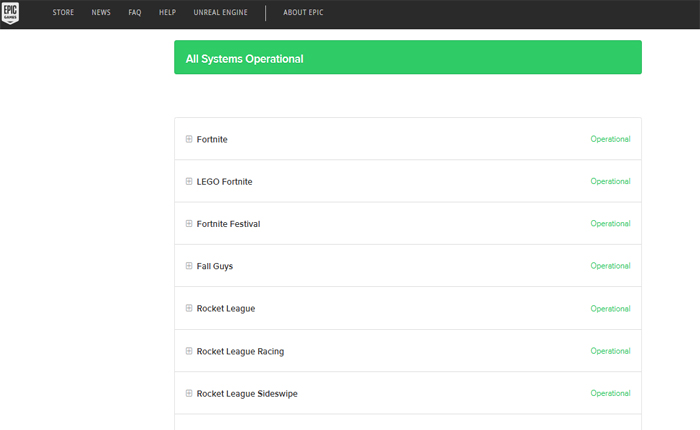The image size is (700, 430).
Task: Open the Store menu item
Action: [x=64, y=13]
